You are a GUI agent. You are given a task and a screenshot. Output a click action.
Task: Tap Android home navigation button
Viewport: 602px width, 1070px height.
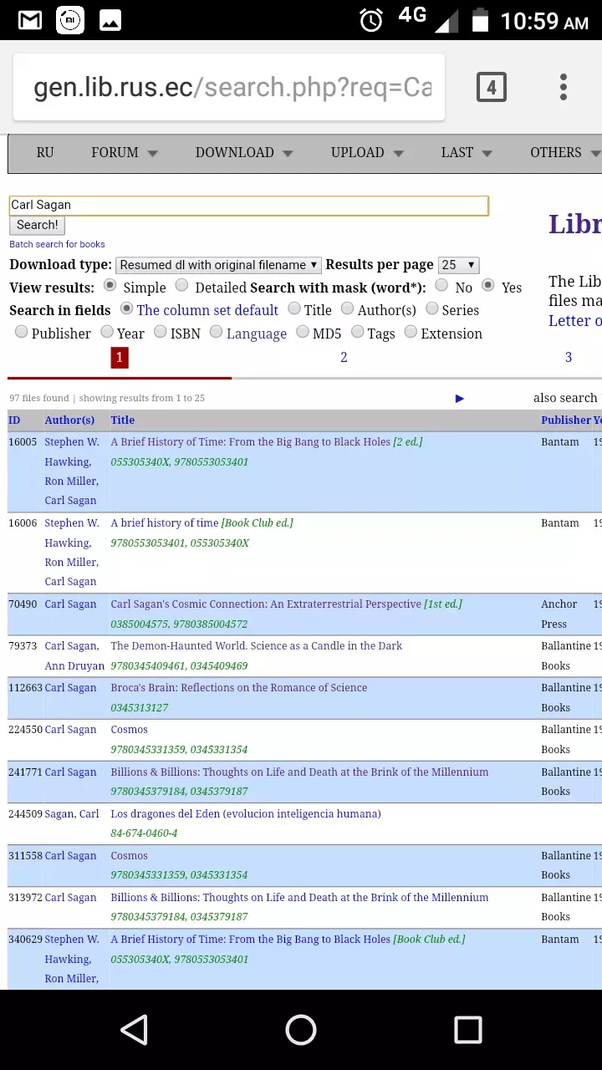[x=301, y=1030]
